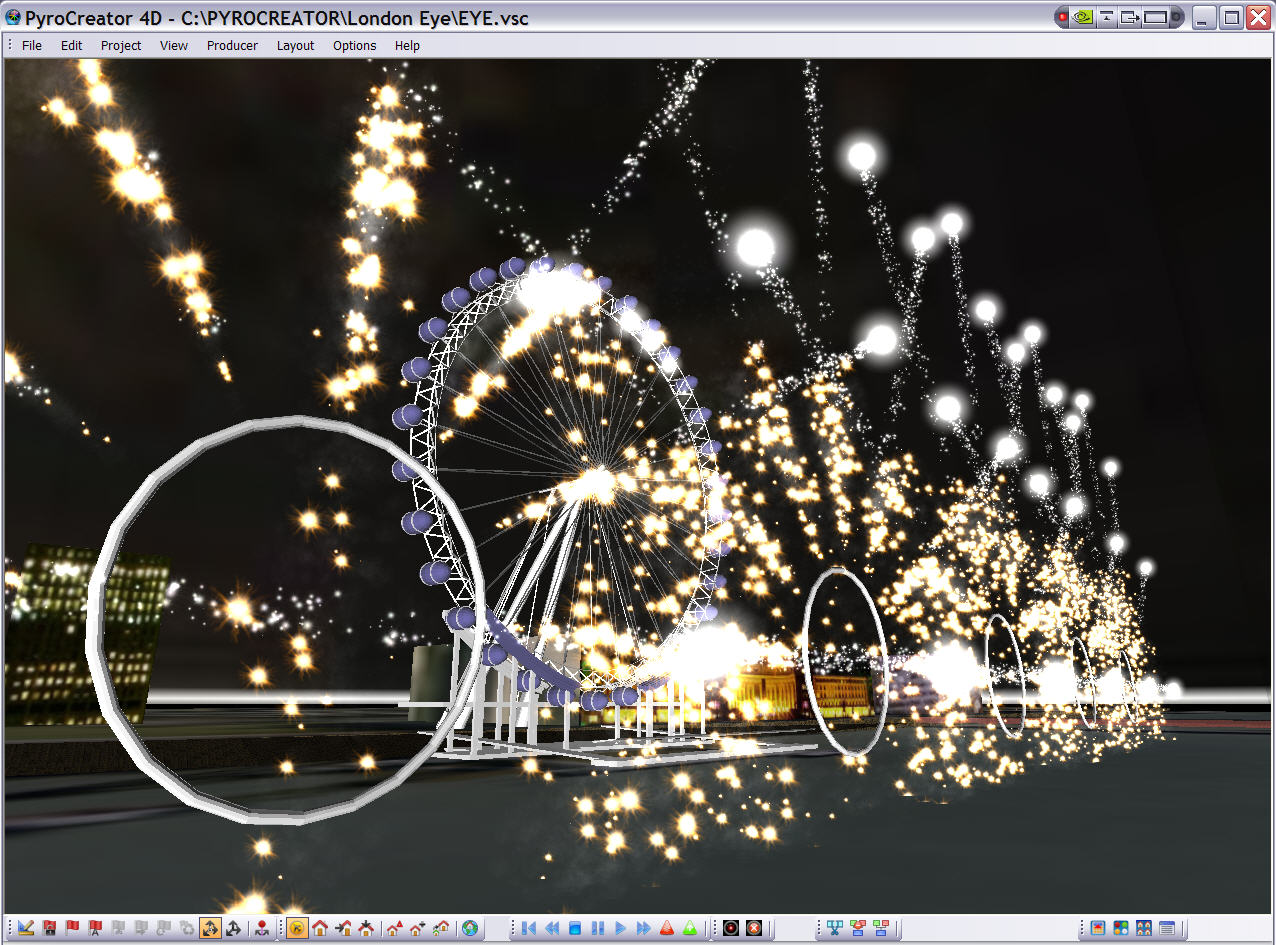Open the Help menu

pos(407,45)
